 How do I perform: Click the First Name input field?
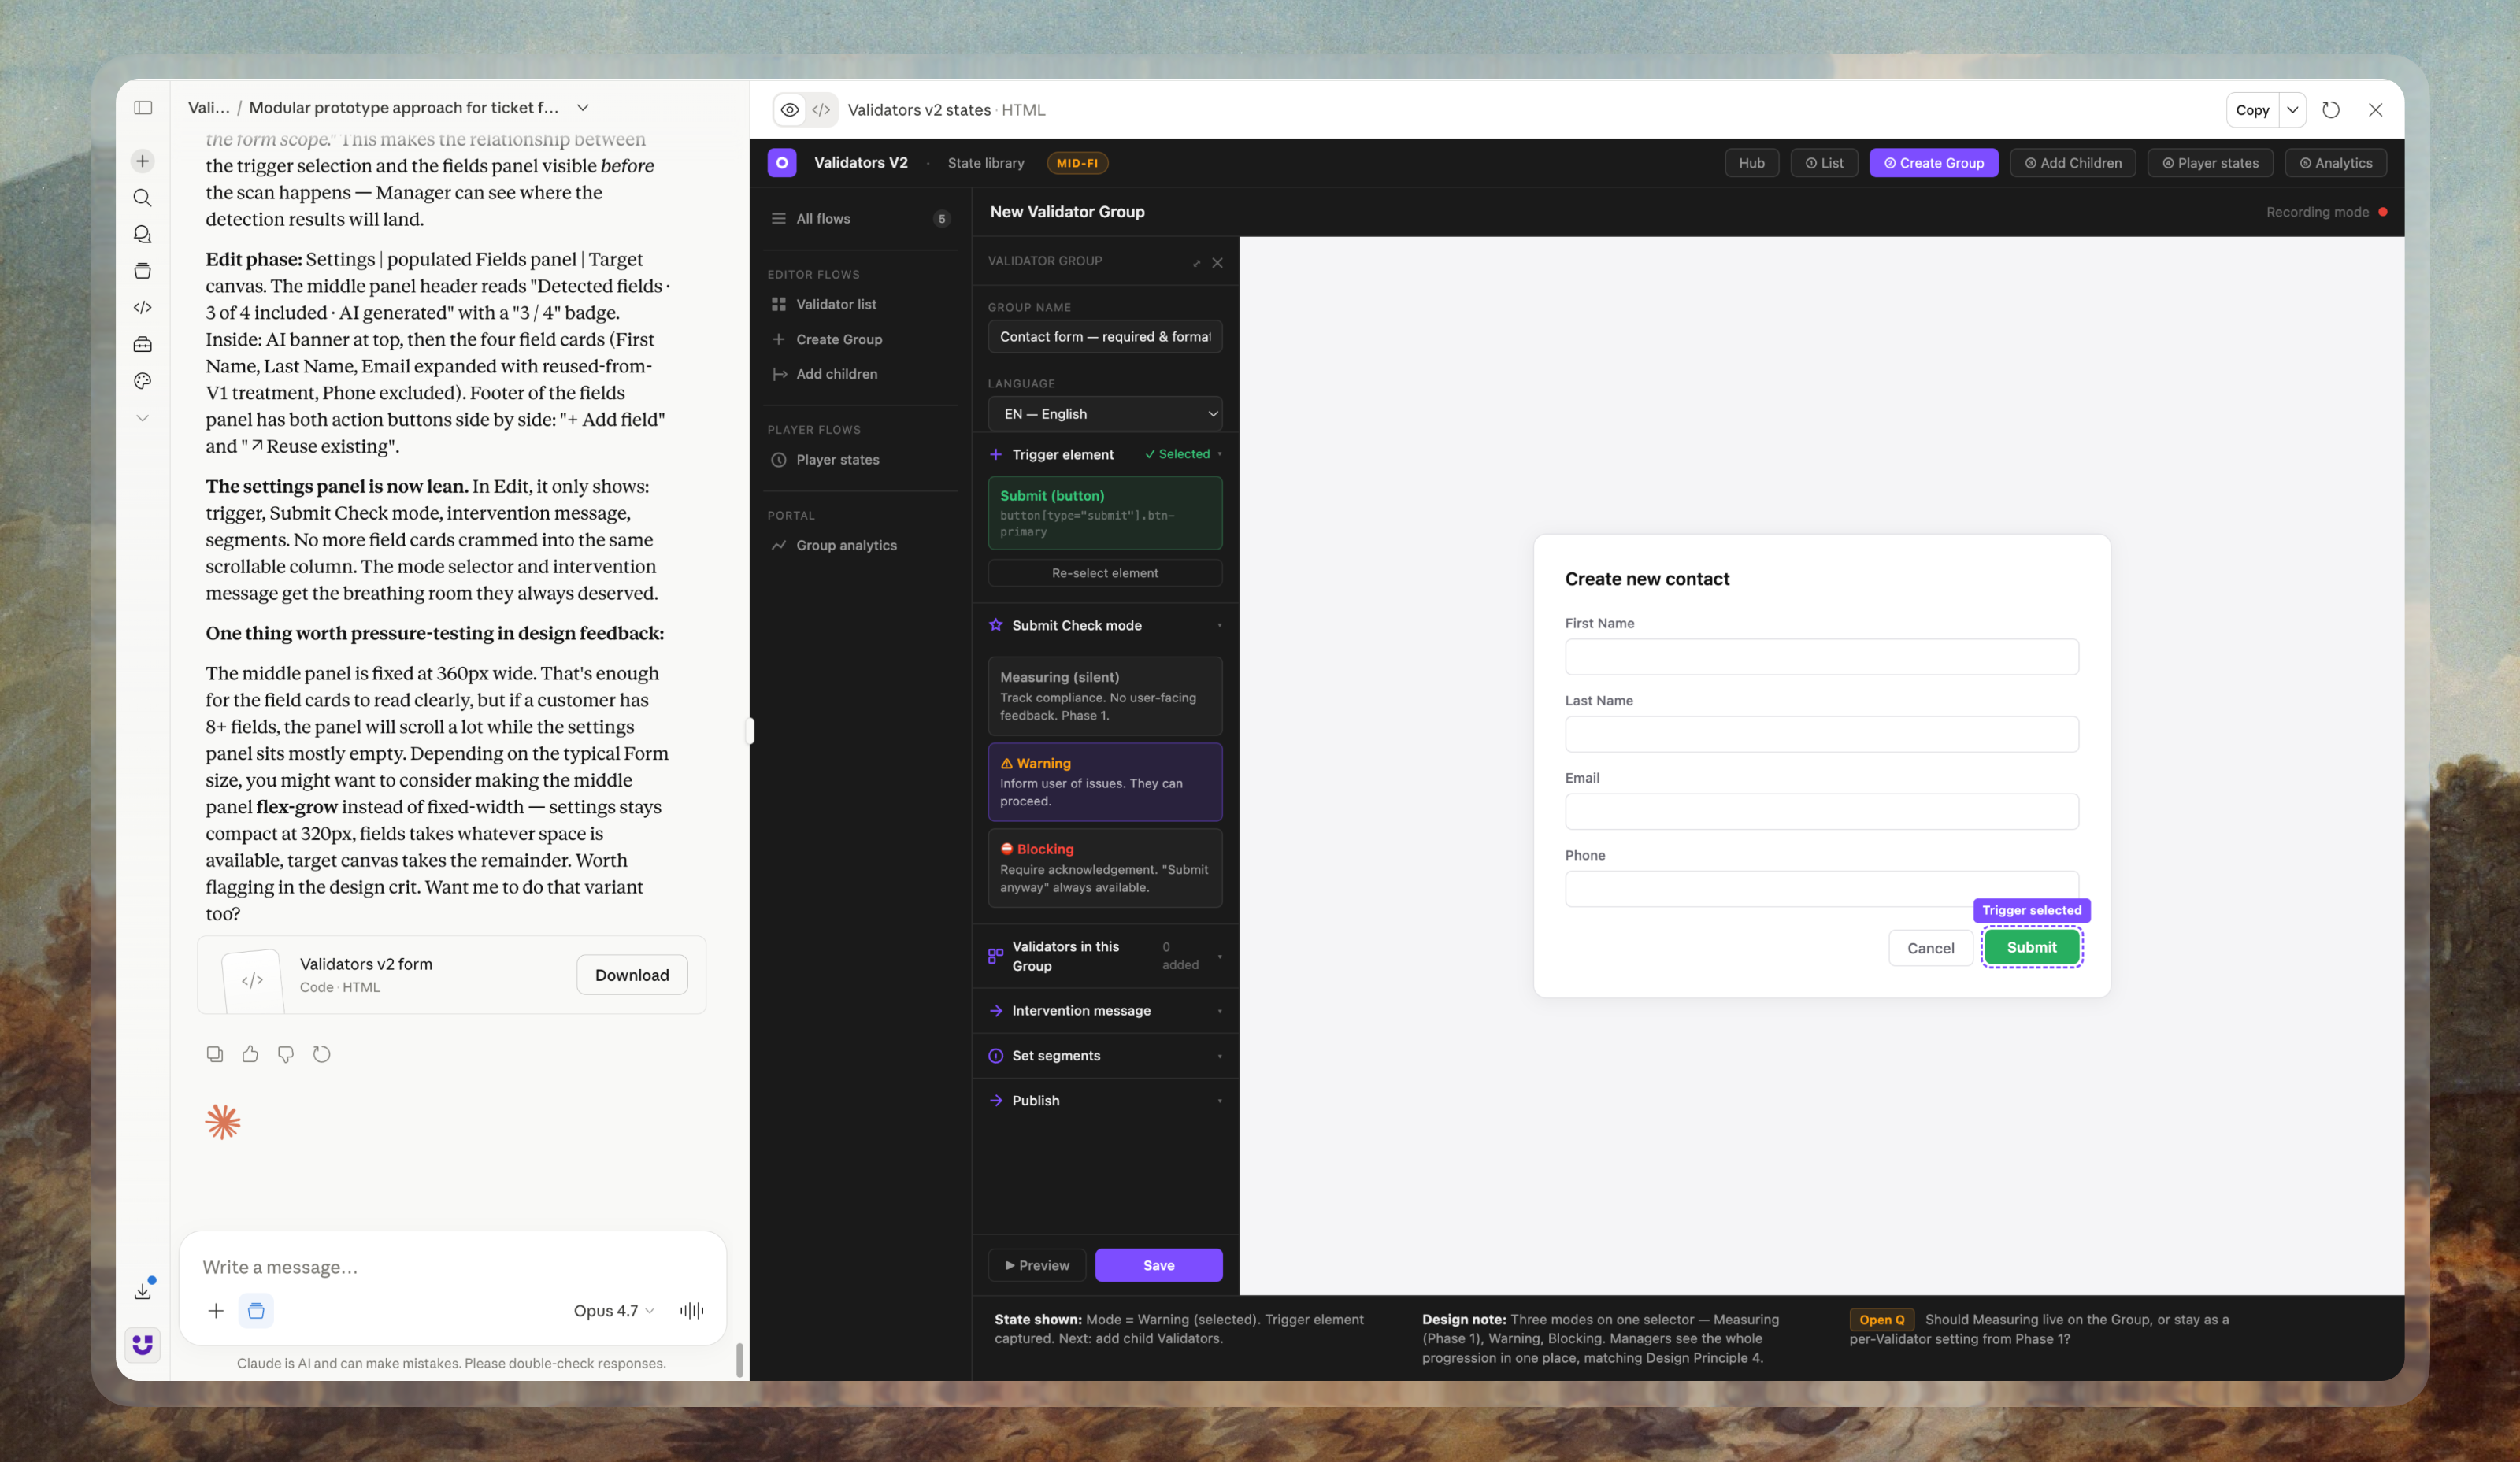[x=1822, y=657]
